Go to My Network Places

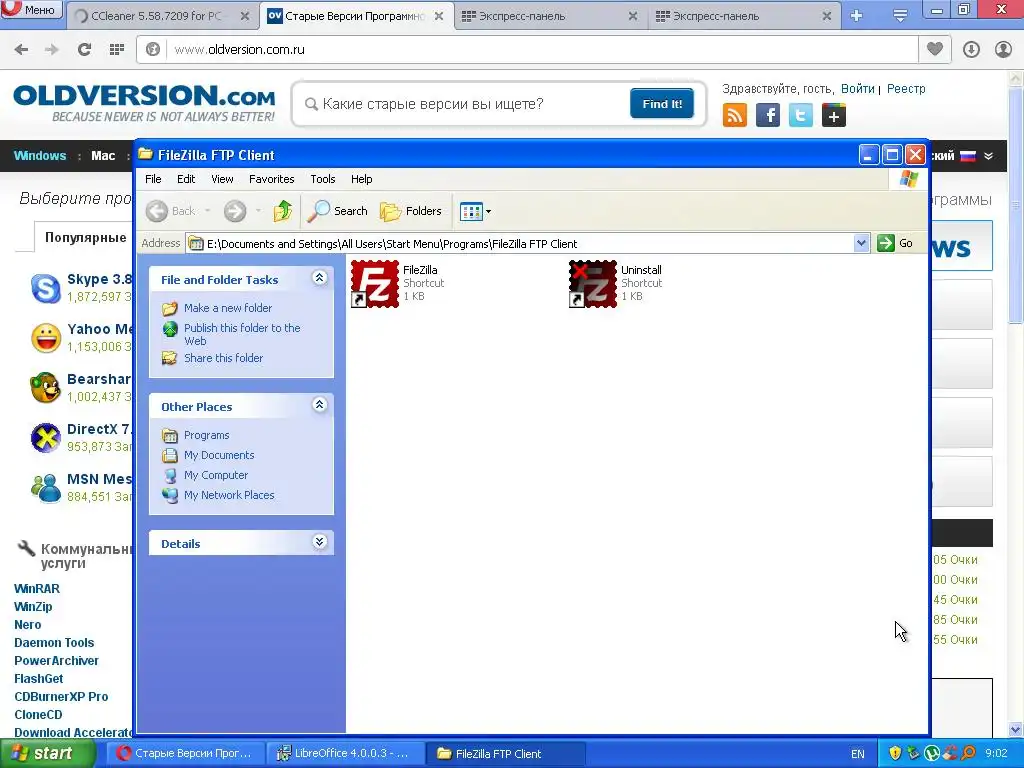click(229, 495)
